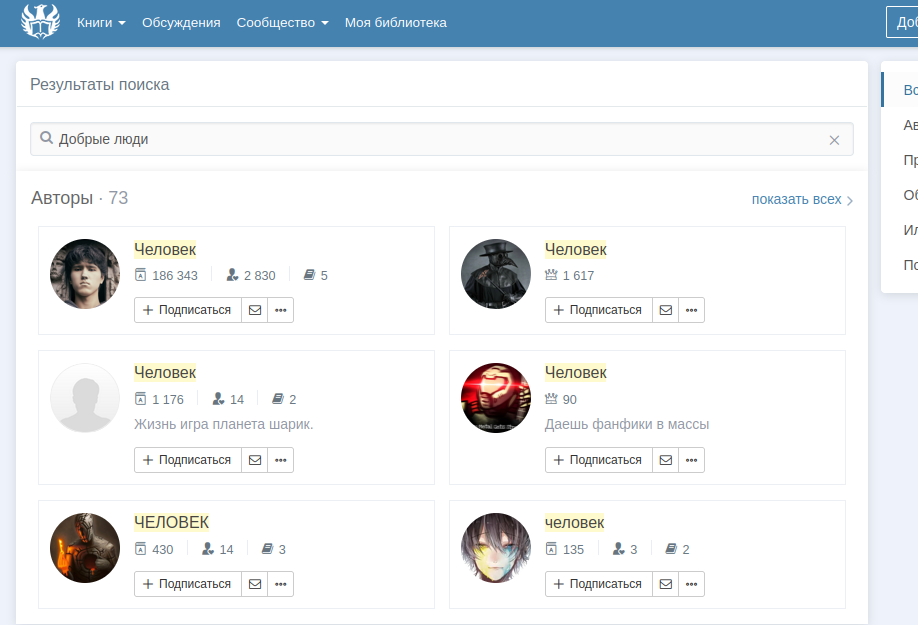
Task: Message author Жизнь игра планета шарик
Action: click(255, 460)
